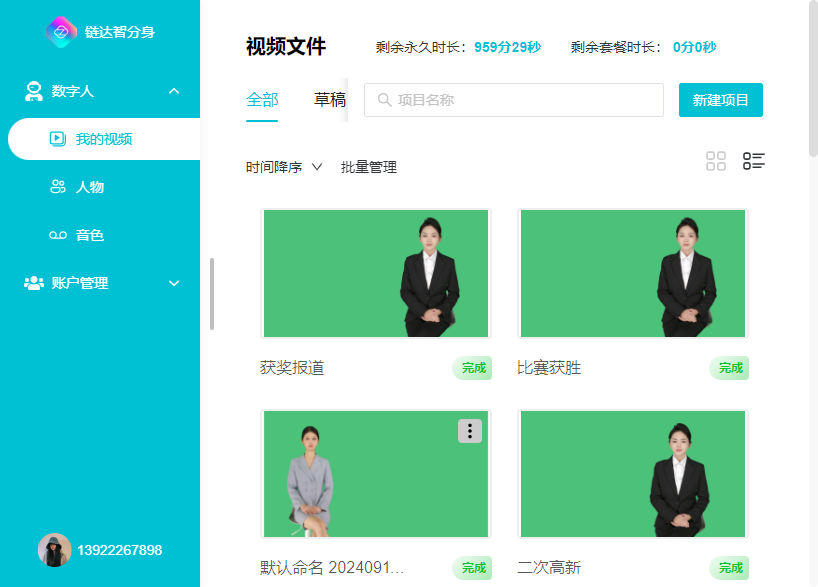Switch to the 草稿 tab
This screenshot has width=818, height=587.
[x=329, y=100]
